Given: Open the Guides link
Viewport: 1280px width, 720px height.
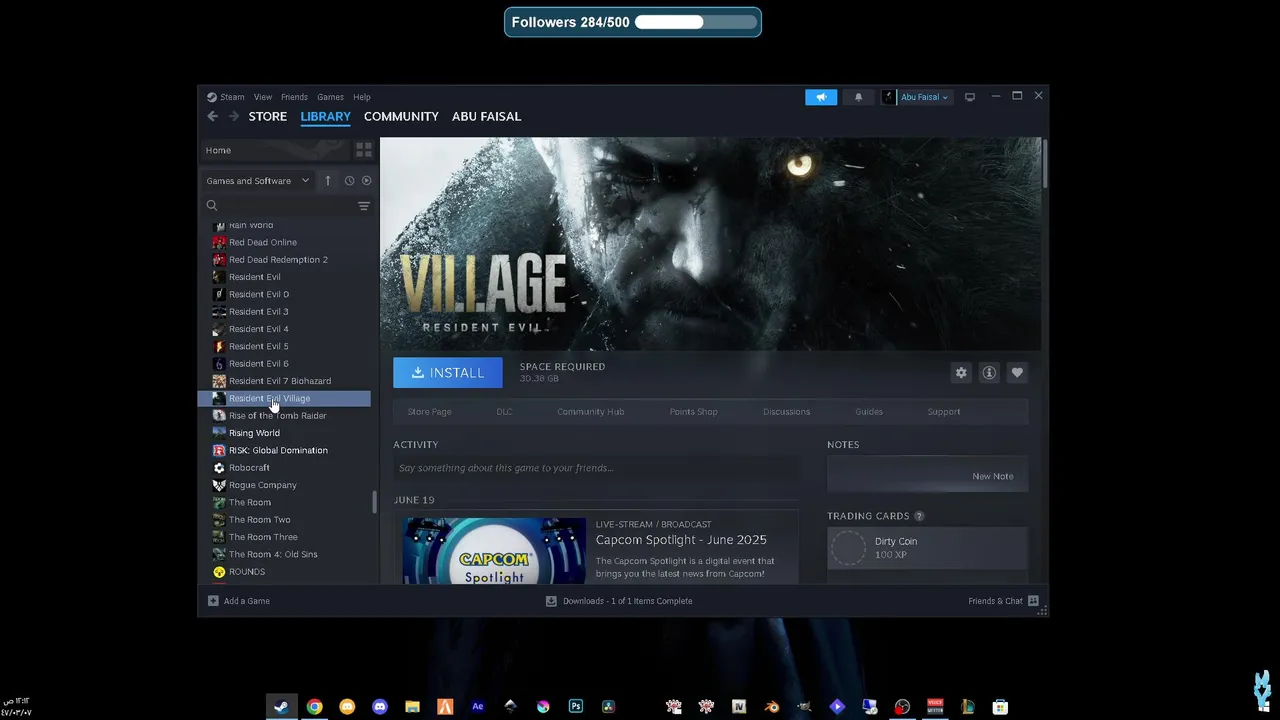Looking at the screenshot, I should click(x=869, y=412).
